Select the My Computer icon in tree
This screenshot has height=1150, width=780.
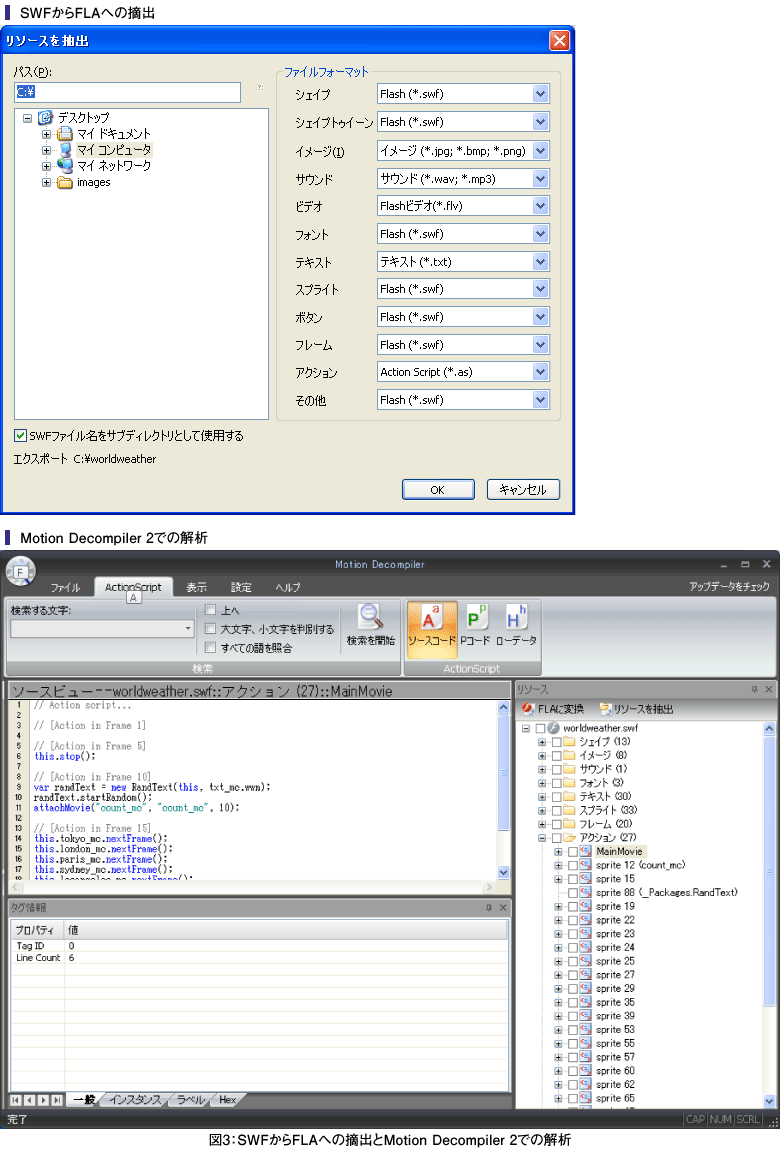point(65,149)
